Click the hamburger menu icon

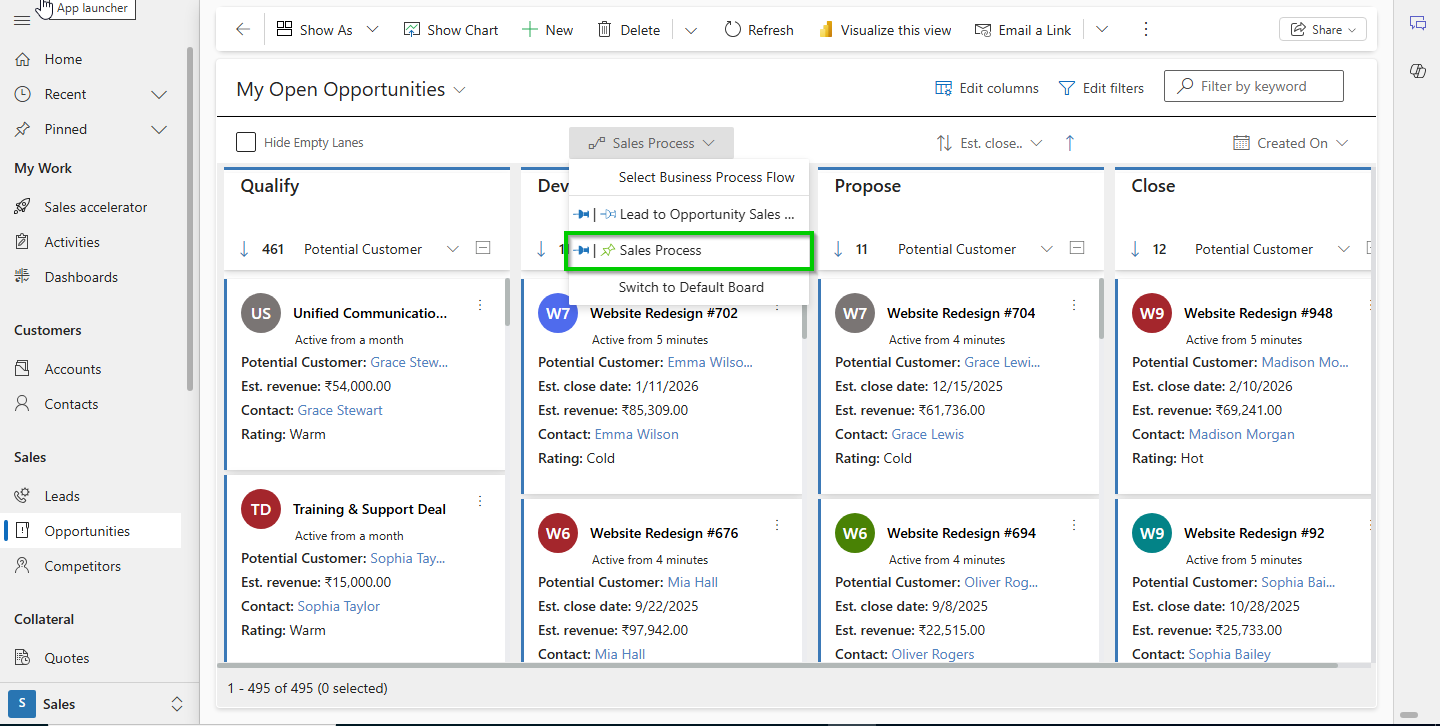pos(22,21)
